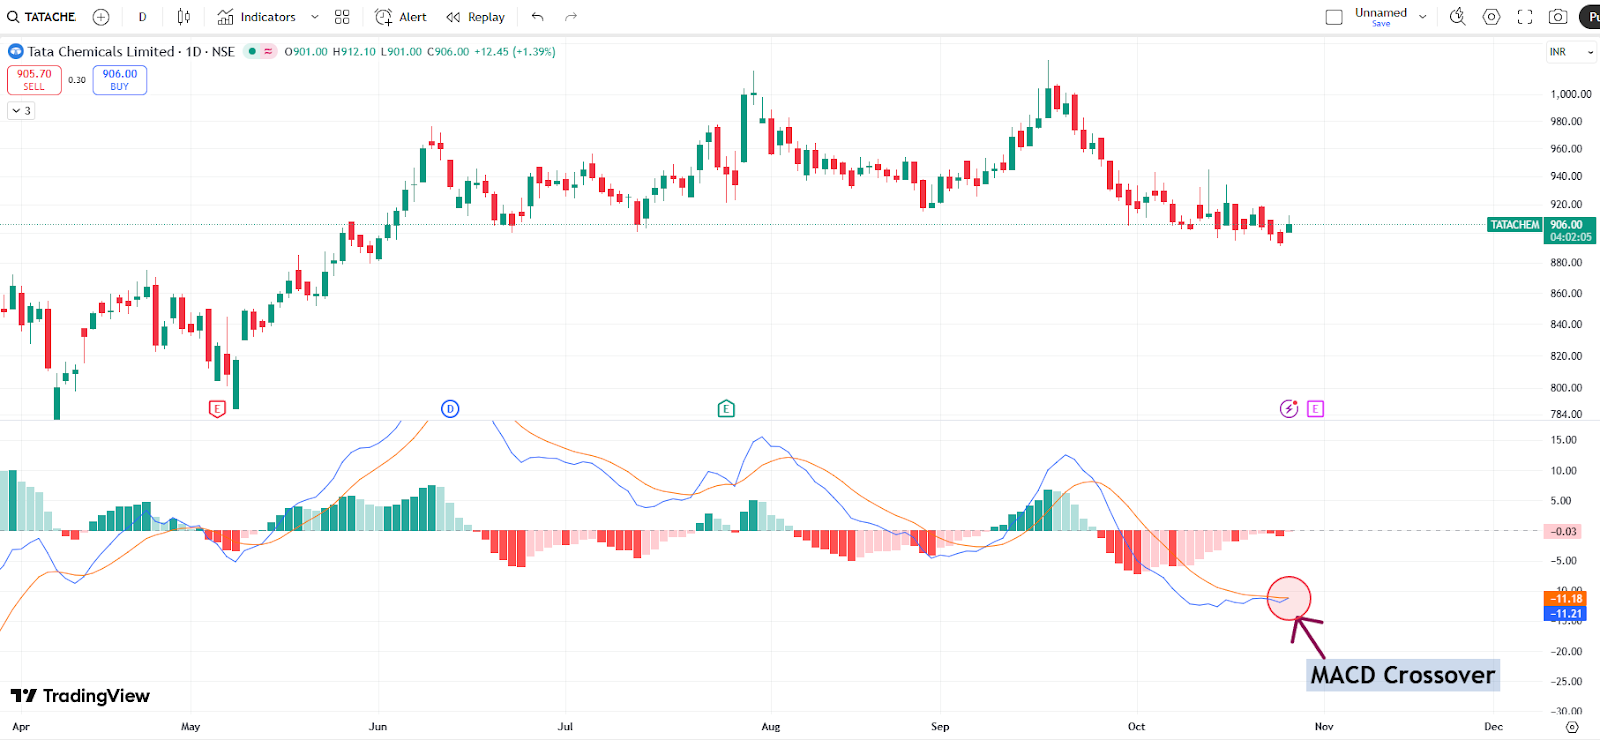Toggle the market status indicator pill
The height and width of the screenshot is (740, 1600).
point(260,51)
